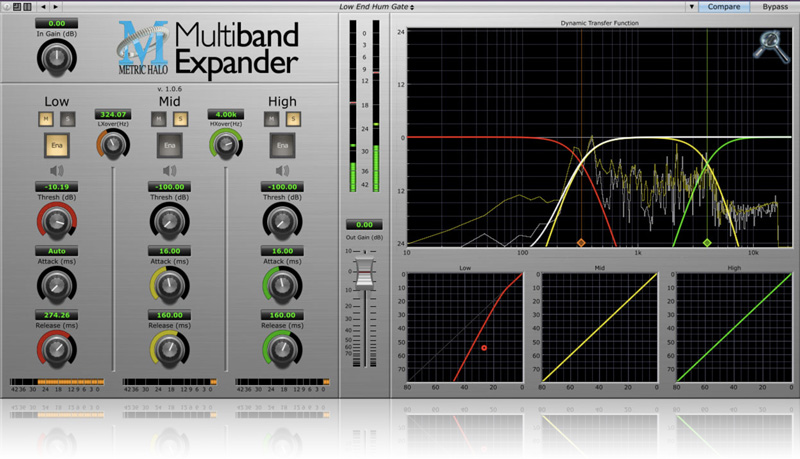Image resolution: width=800 pixels, height=459 pixels.
Task: Click the LXover frequency knob
Action: (x=114, y=145)
